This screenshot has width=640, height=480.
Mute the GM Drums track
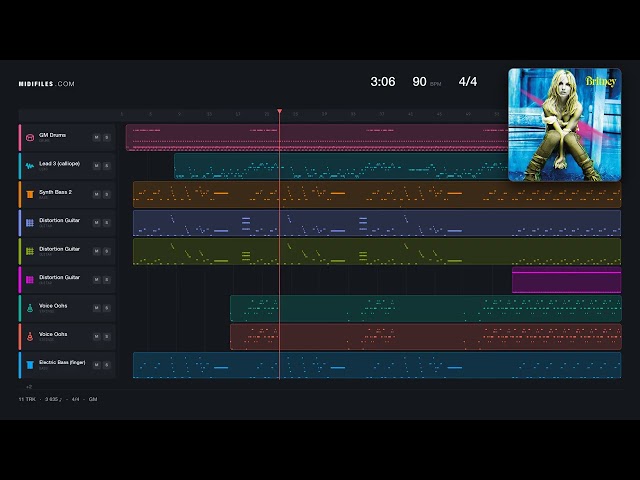[x=96, y=138]
